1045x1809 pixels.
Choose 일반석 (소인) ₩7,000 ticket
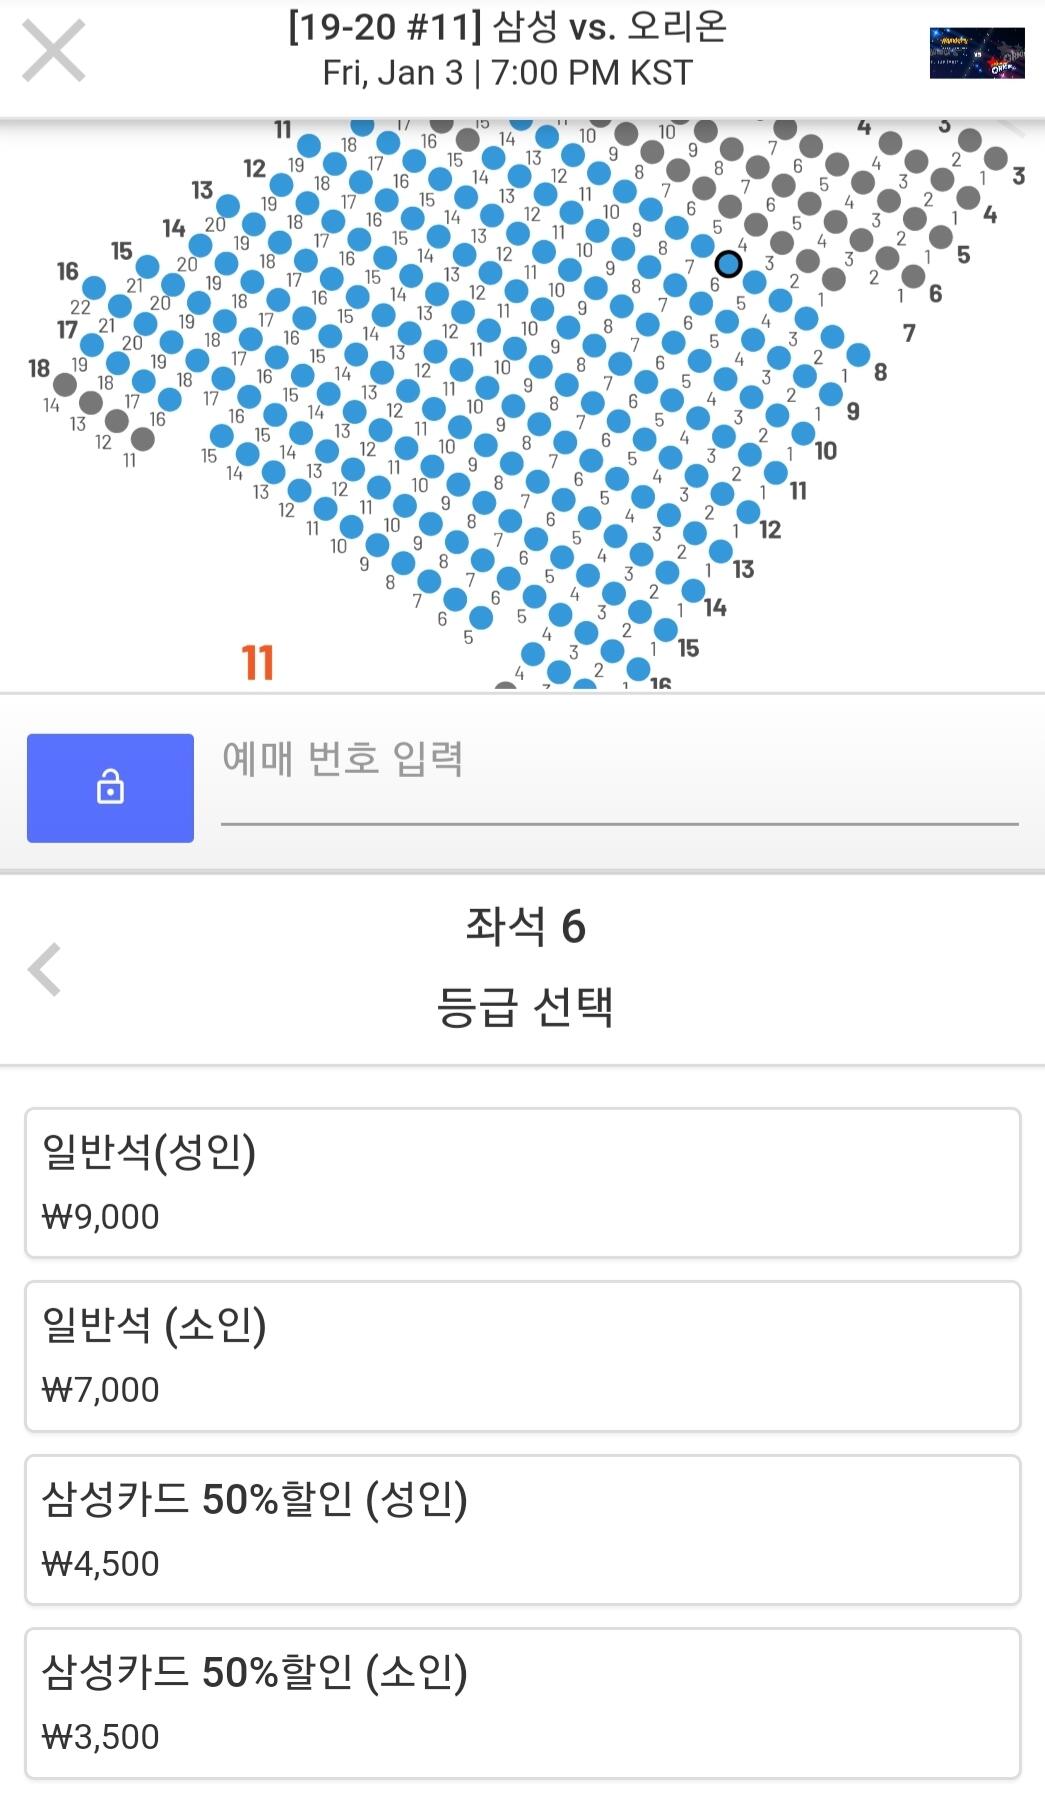pyautogui.click(x=522, y=1355)
